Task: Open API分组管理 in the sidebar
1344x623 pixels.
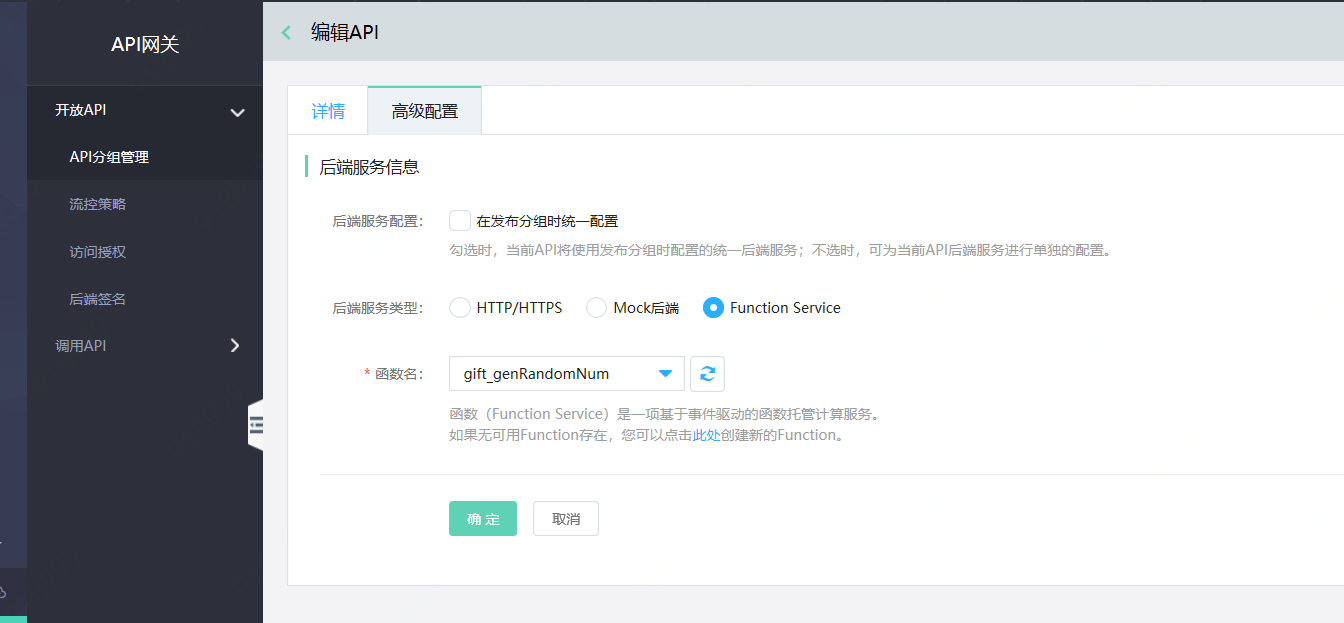Action: click(110, 157)
